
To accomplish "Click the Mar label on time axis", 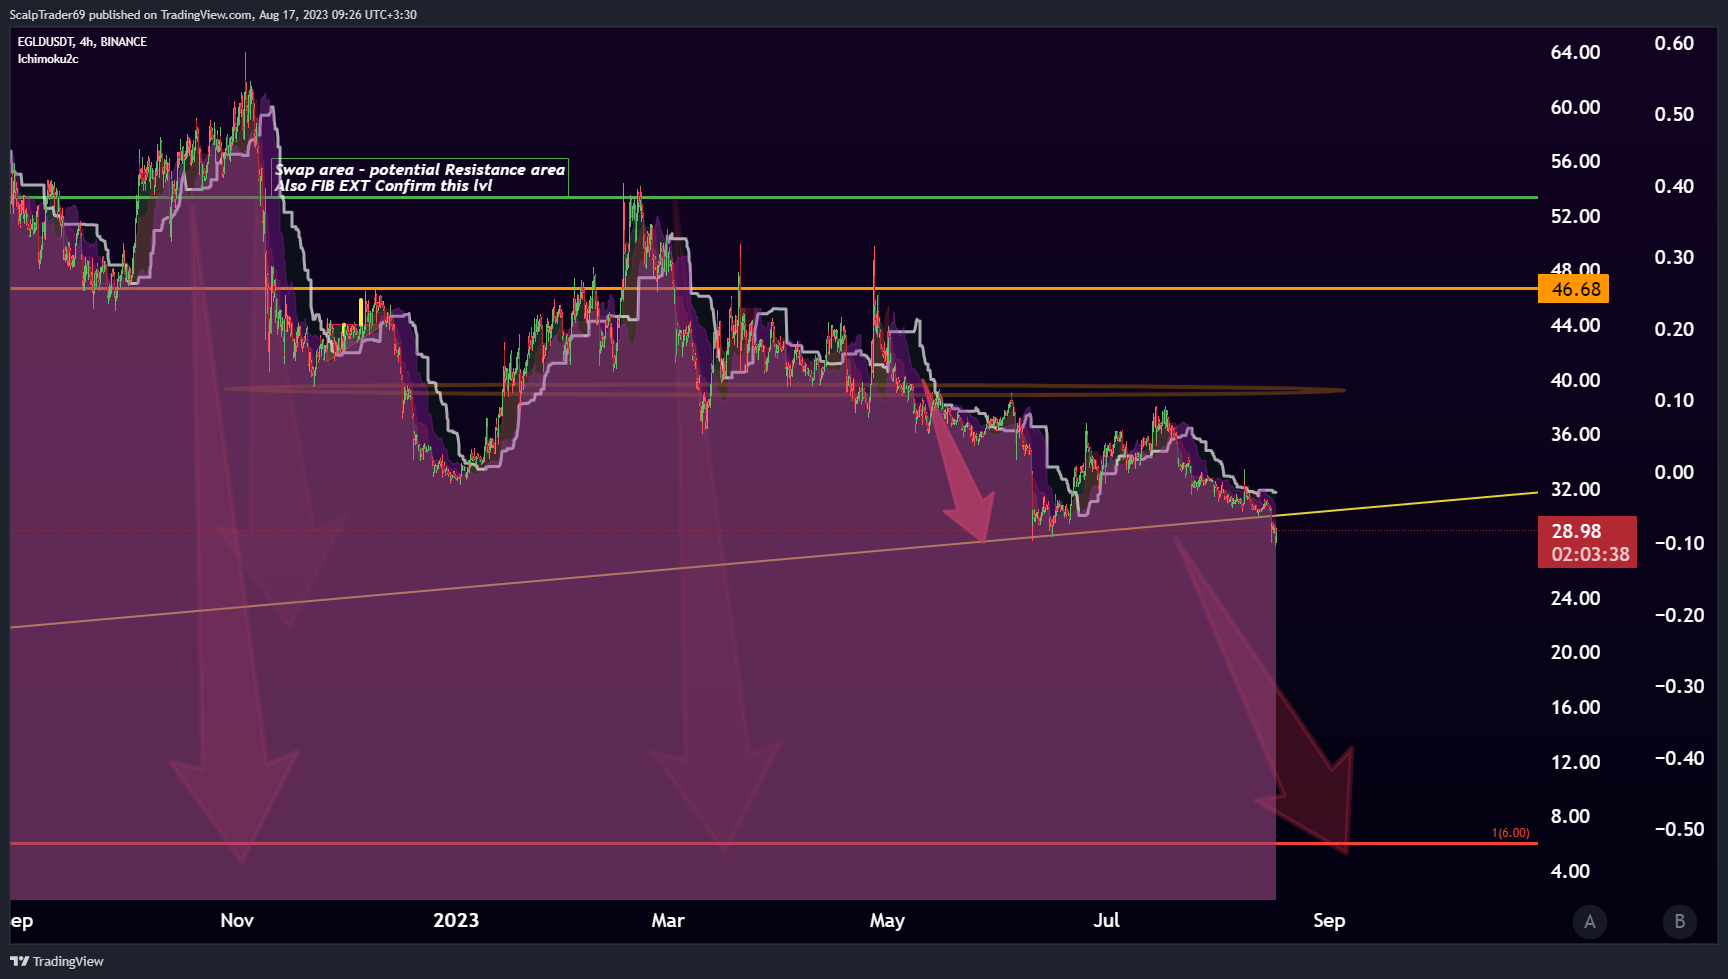I will pyautogui.click(x=668, y=920).
